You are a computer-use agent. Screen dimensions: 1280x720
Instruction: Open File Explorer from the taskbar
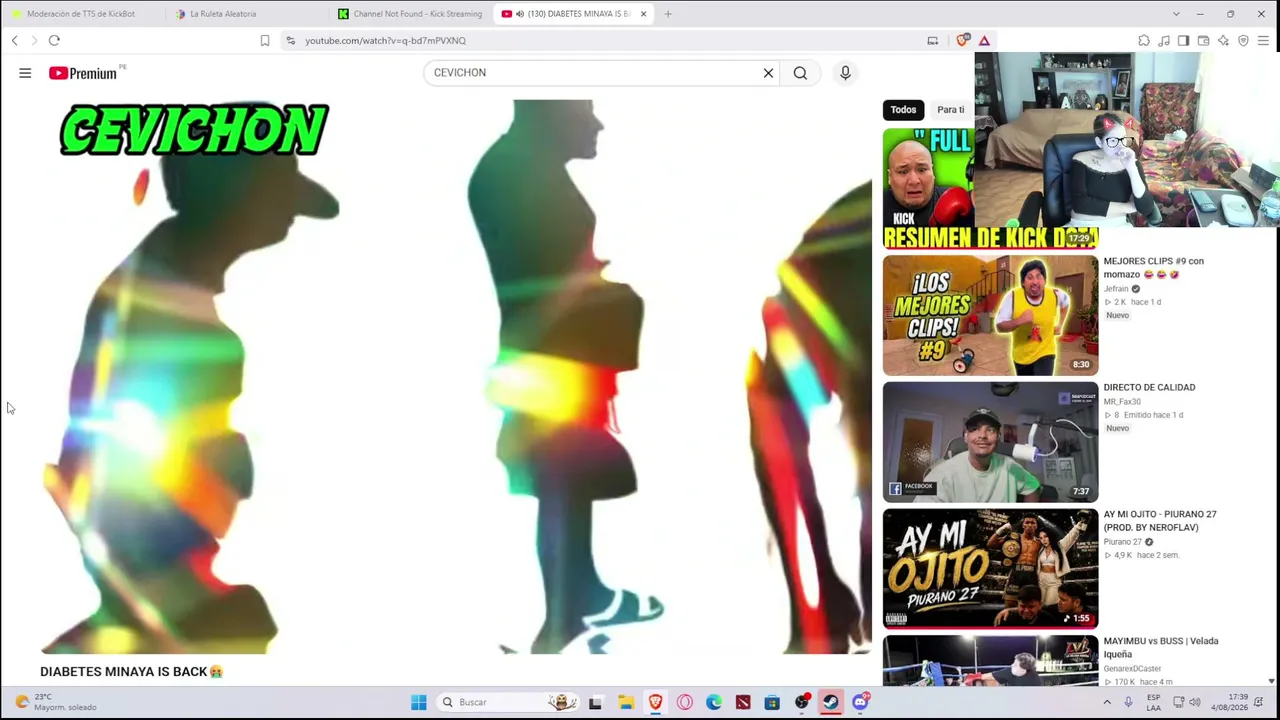coord(625,703)
